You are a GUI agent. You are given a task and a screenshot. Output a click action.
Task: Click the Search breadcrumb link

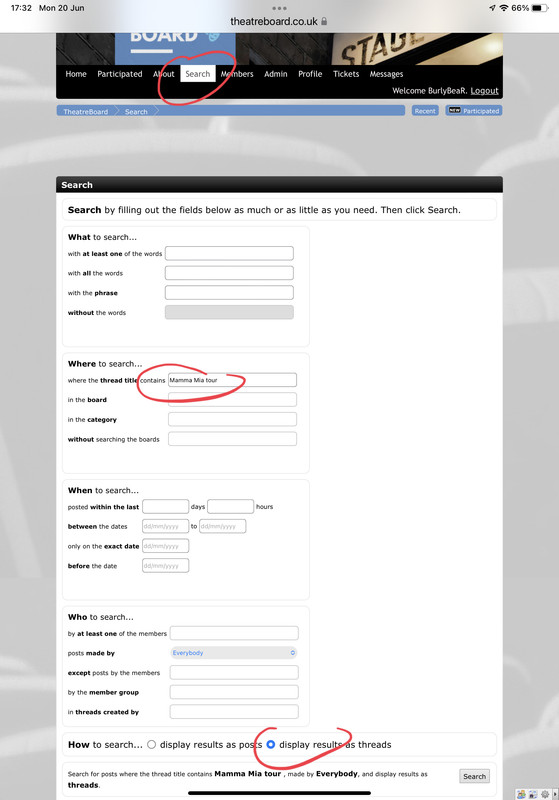pos(136,111)
